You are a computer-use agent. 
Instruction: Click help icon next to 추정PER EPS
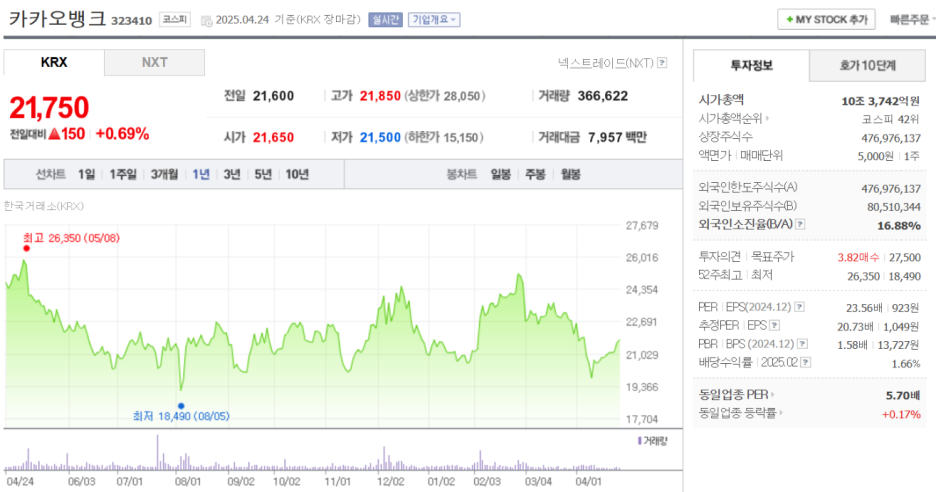tap(774, 325)
